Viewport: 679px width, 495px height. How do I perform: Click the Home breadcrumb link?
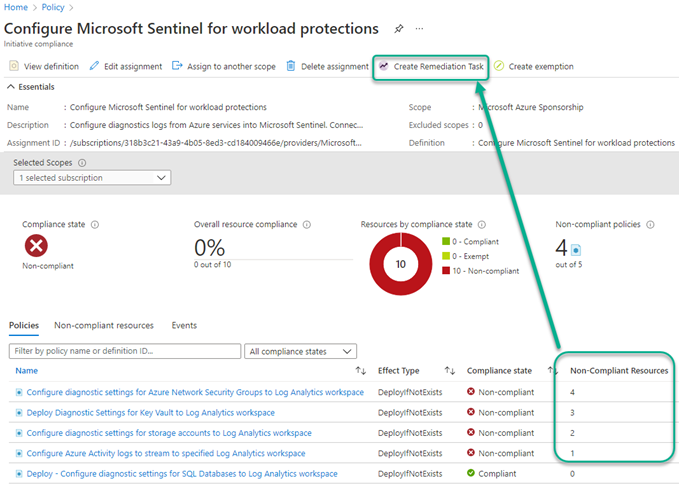[x=16, y=7]
